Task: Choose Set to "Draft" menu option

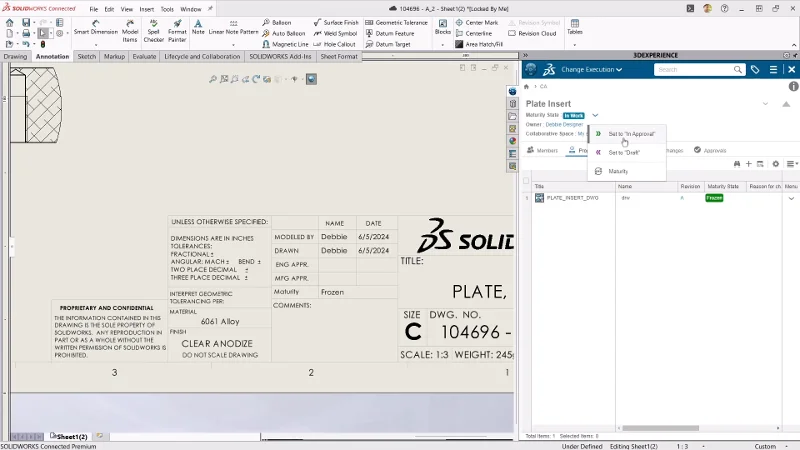Action: point(623,152)
